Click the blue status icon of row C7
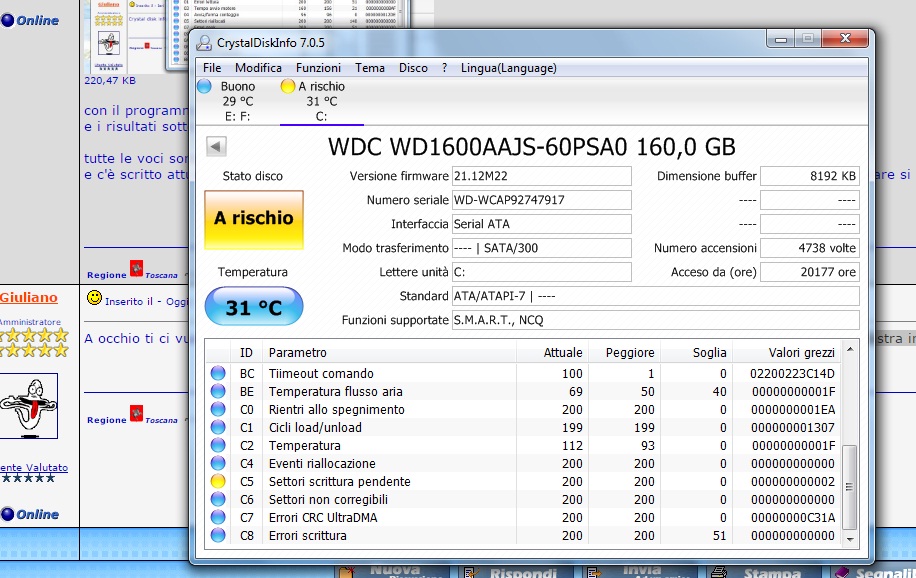 click(218, 517)
